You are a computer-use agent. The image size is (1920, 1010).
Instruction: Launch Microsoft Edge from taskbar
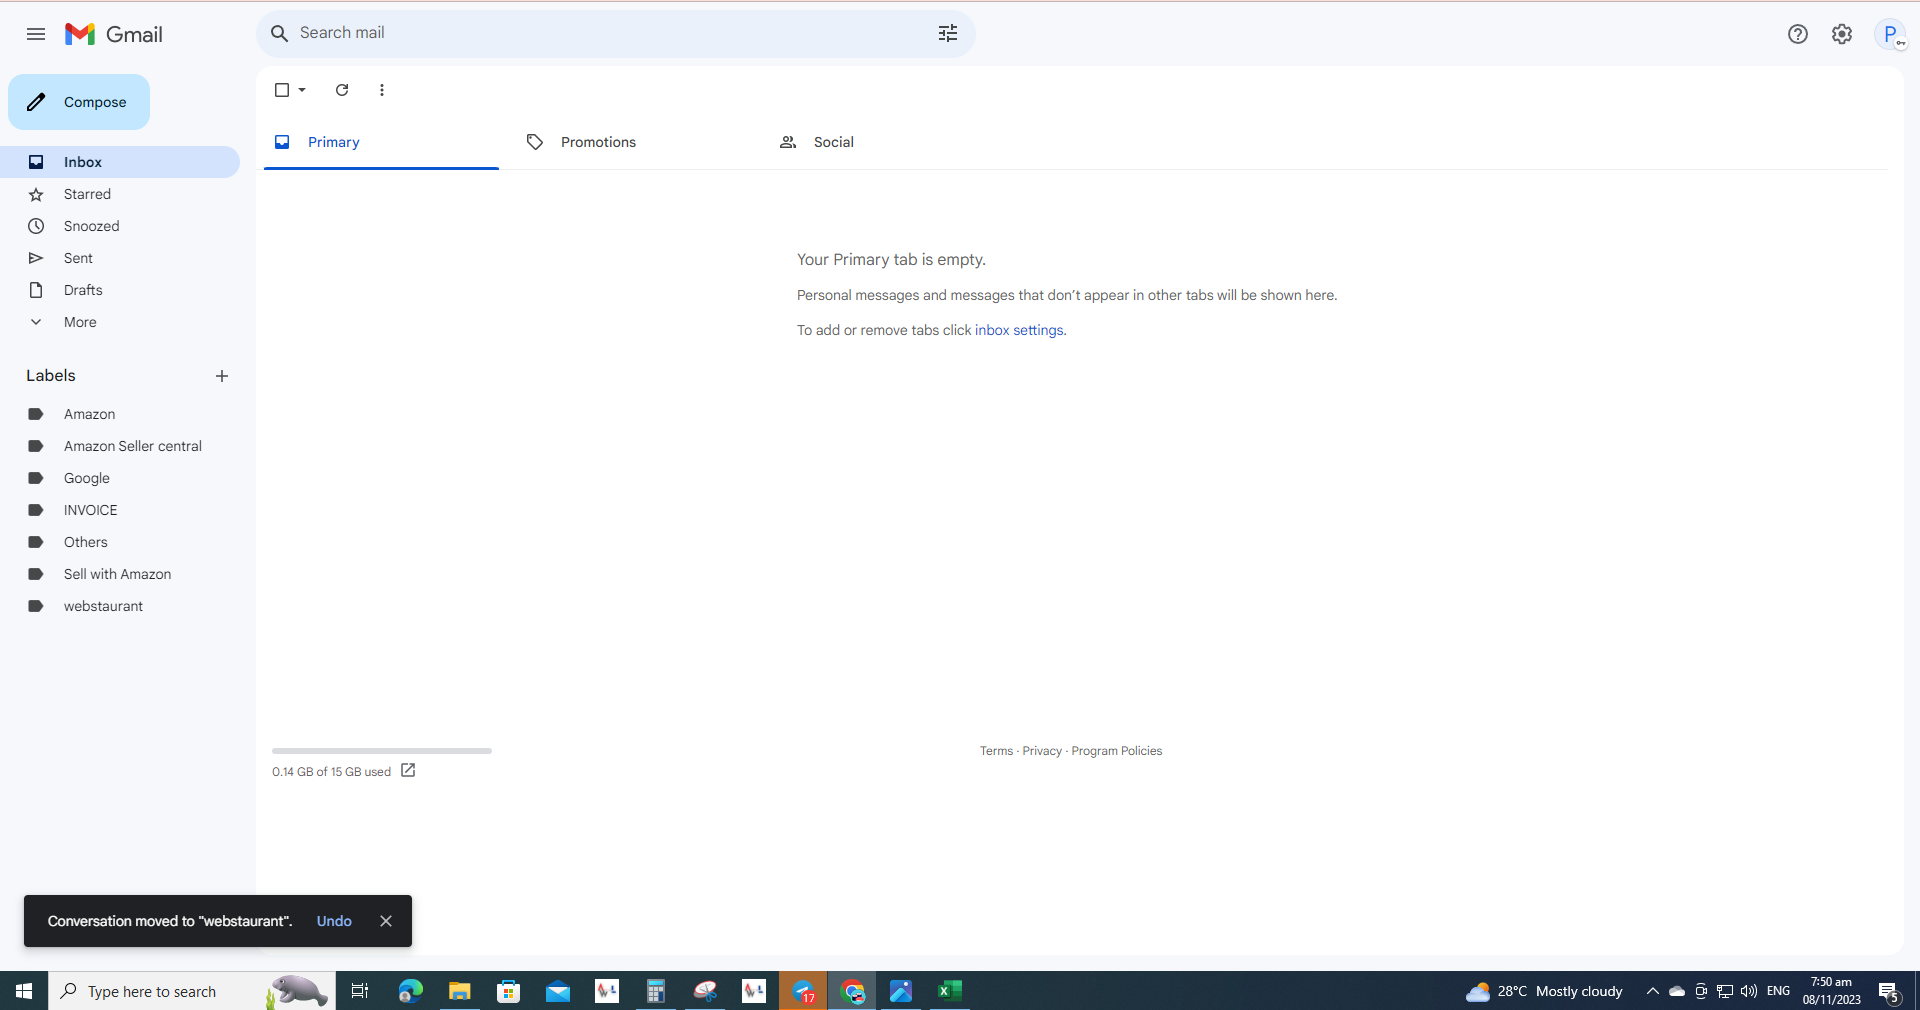pos(410,991)
